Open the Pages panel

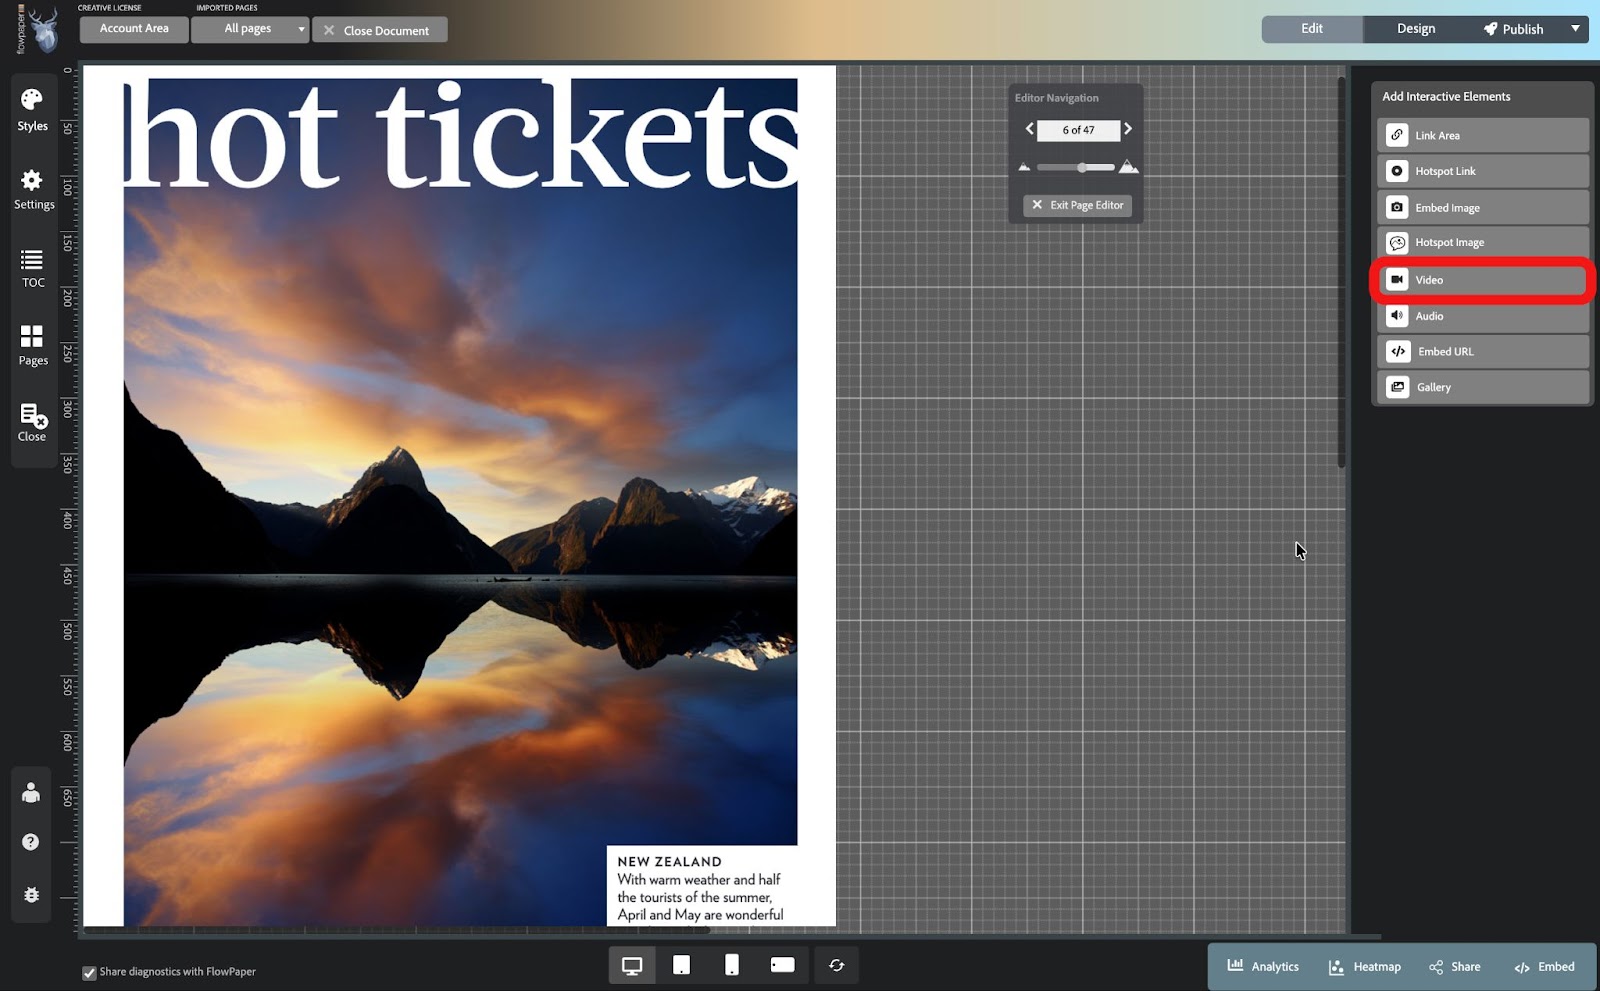(32, 344)
